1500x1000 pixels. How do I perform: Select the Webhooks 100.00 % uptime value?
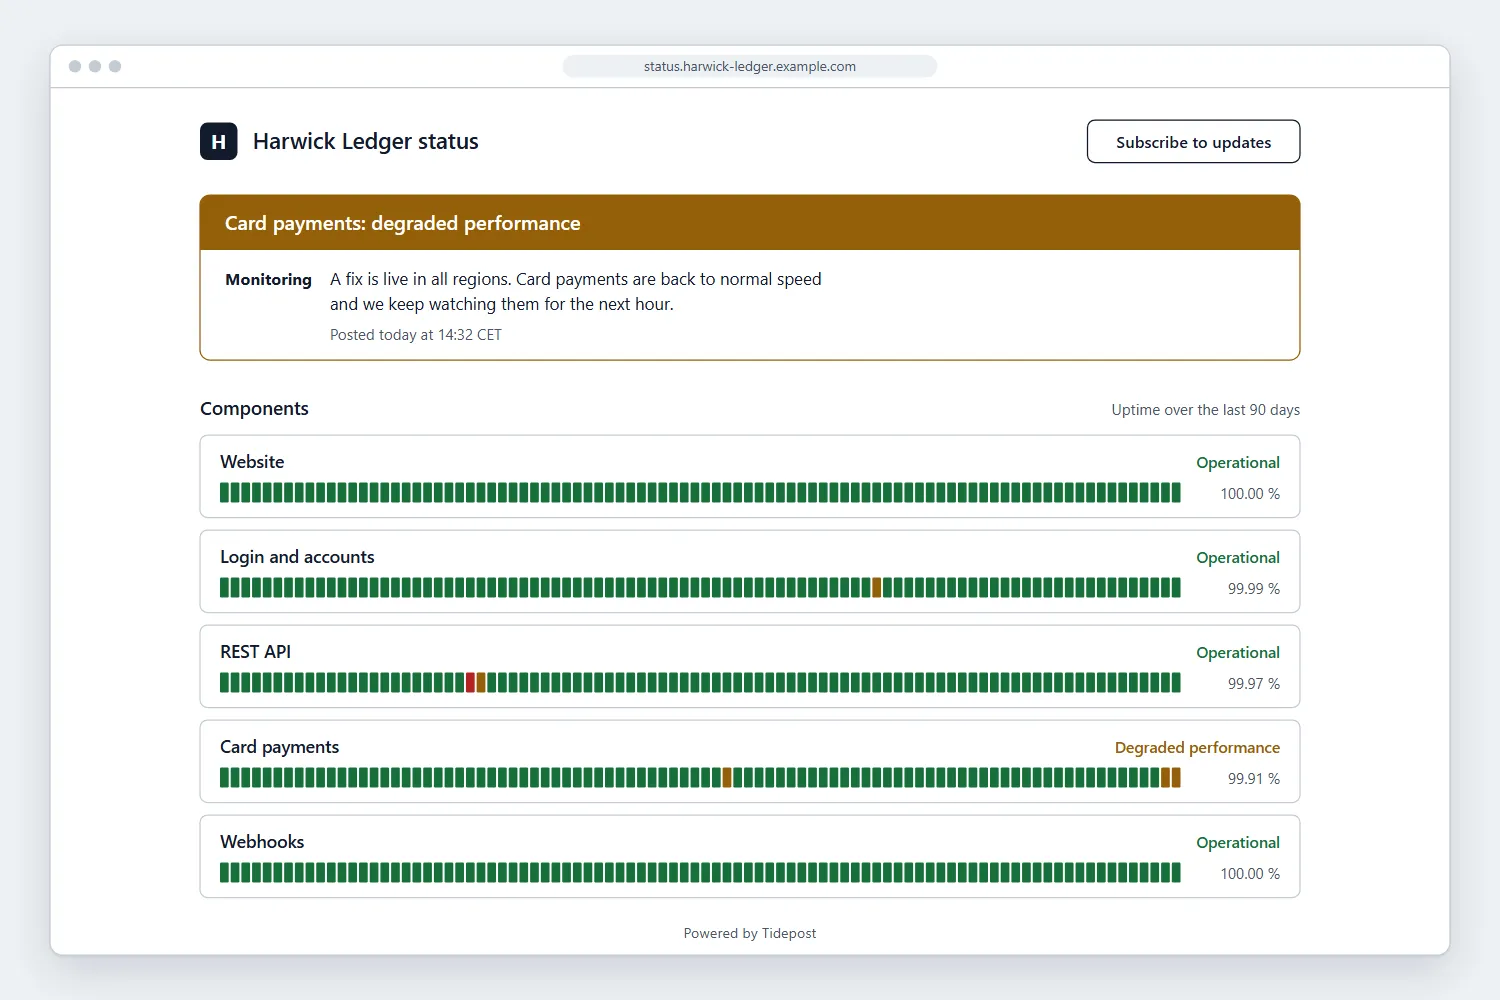point(1250,874)
